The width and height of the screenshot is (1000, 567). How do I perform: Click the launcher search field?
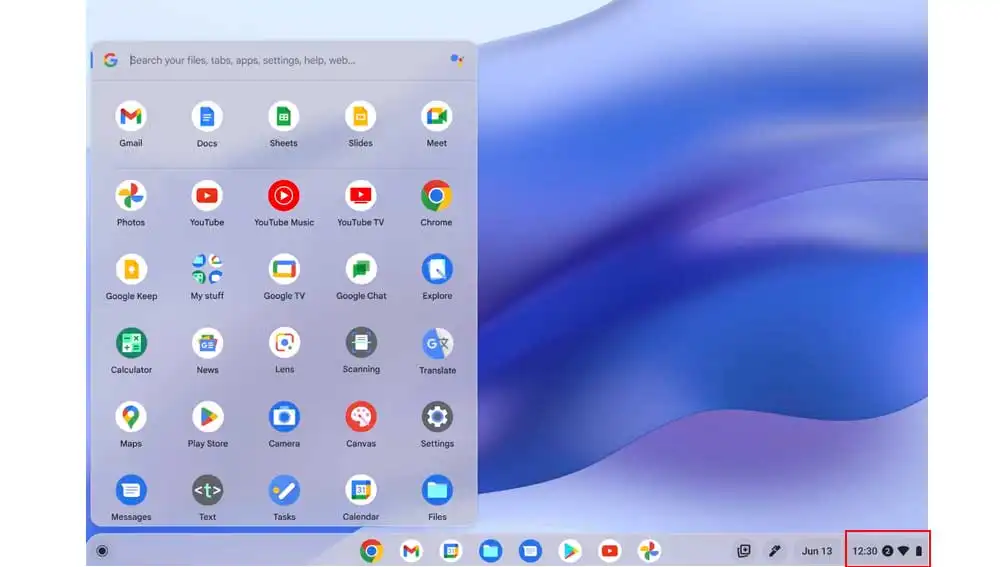(284, 61)
